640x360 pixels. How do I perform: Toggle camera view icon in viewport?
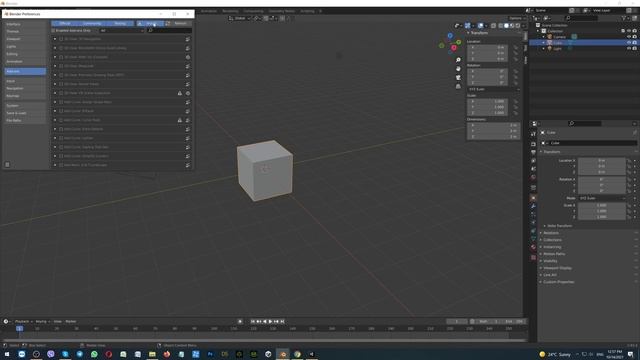coord(458,78)
